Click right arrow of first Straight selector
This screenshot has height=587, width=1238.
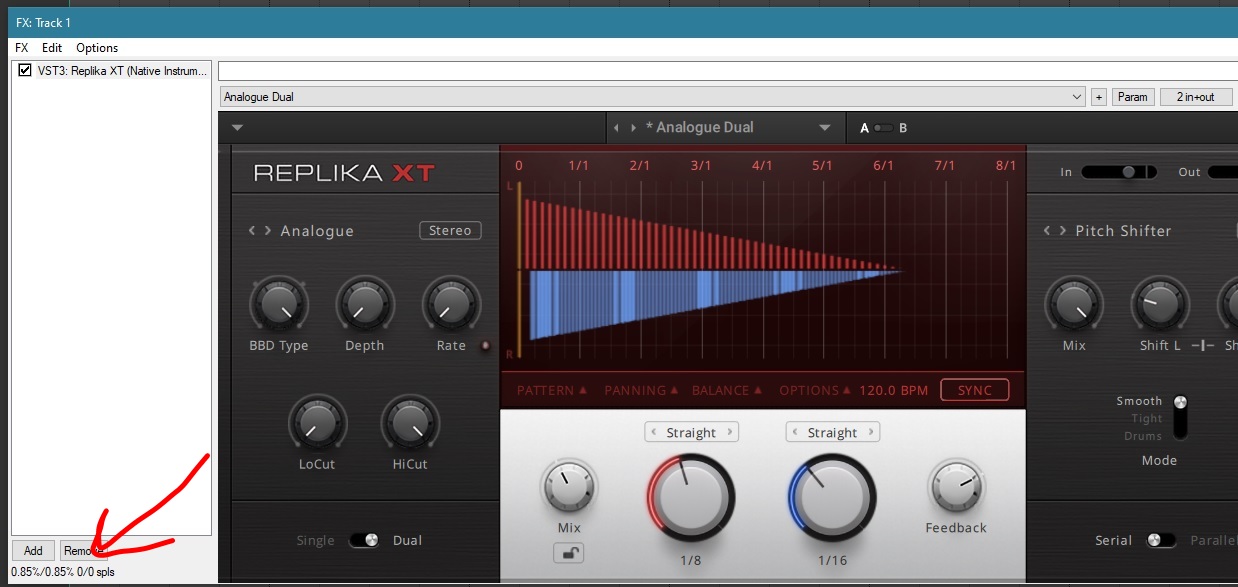[x=730, y=433]
